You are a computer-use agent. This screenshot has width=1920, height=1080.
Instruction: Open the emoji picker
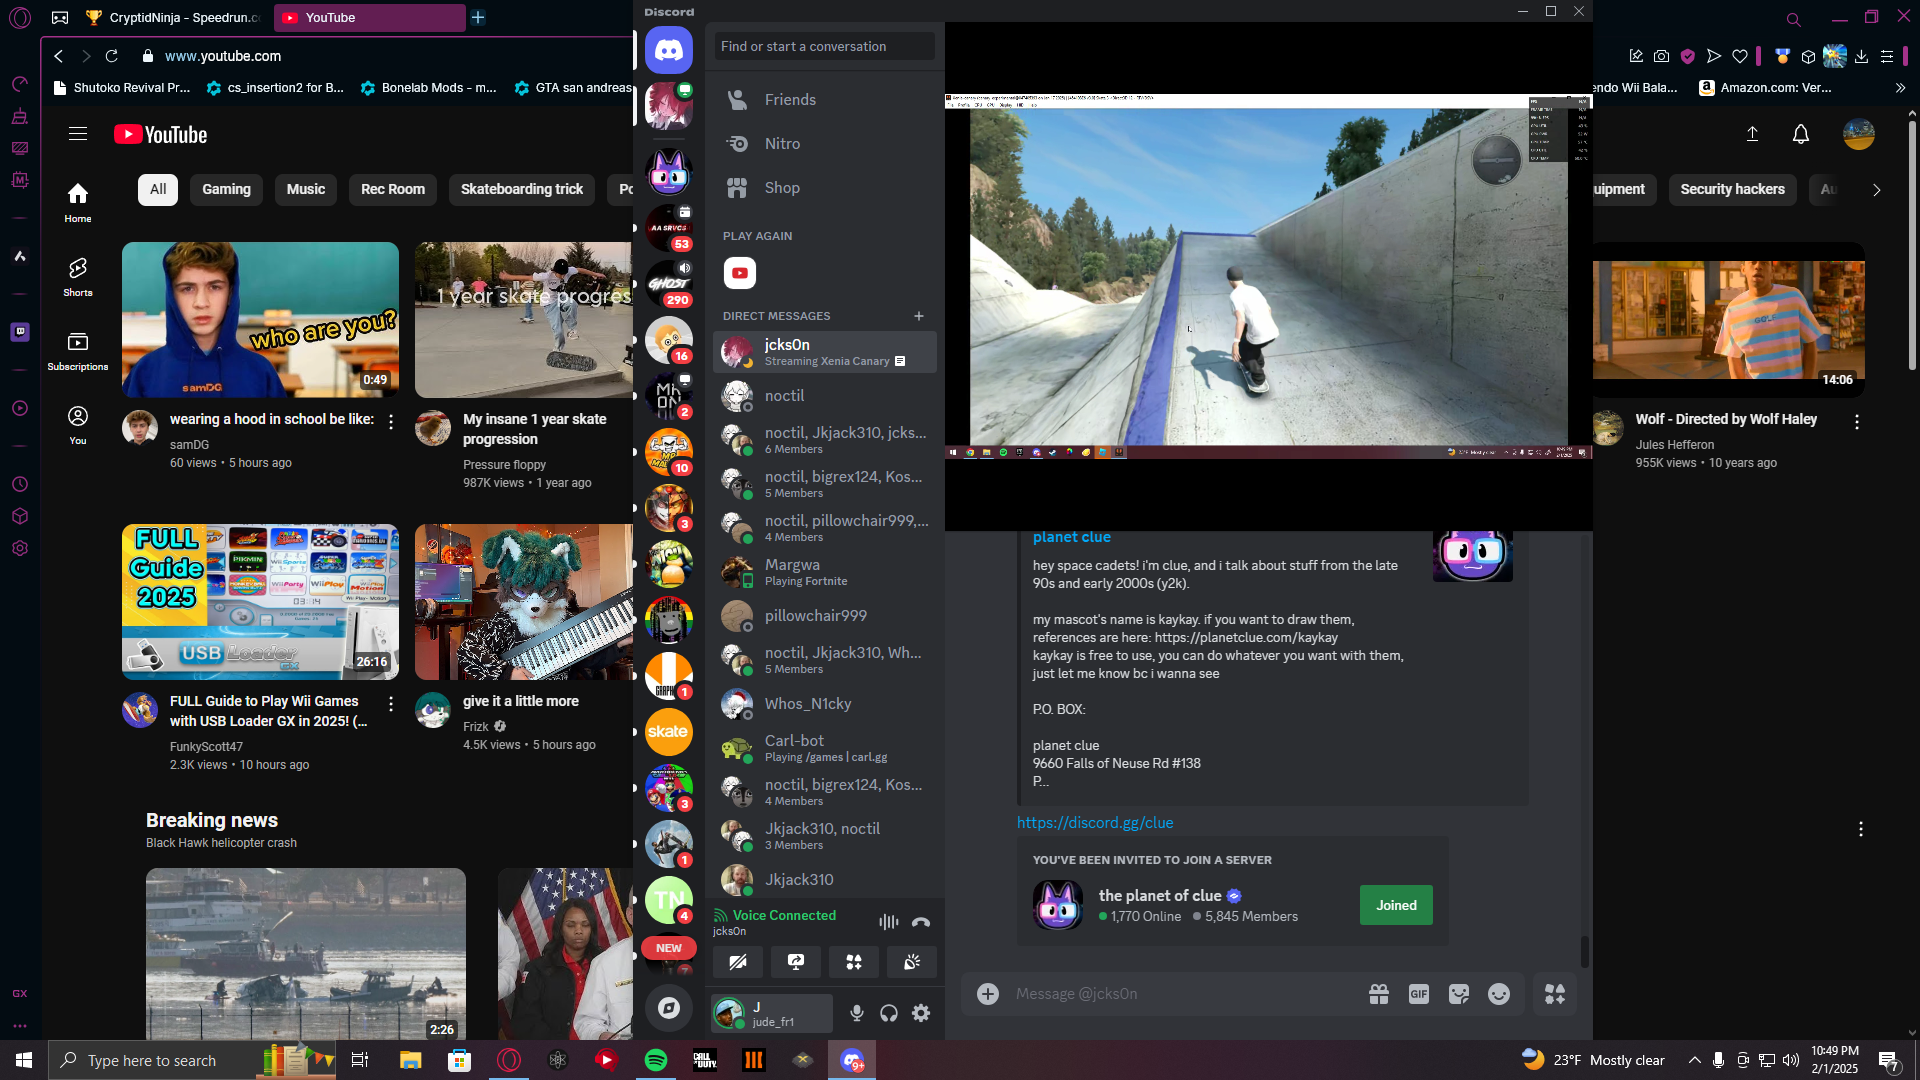[1498, 993]
